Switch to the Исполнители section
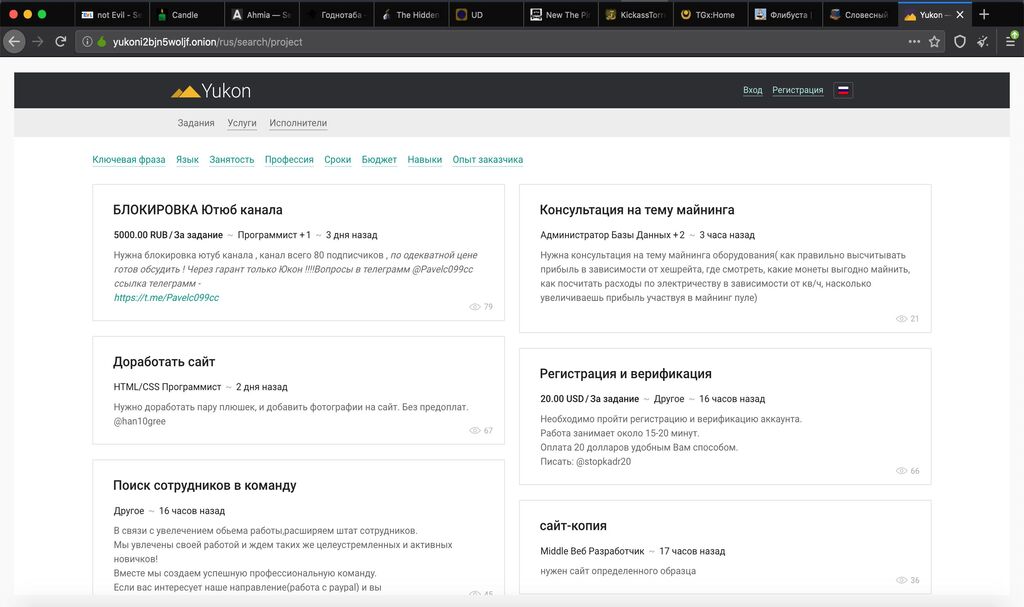This screenshot has height=607, width=1024. click(x=298, y=123)
